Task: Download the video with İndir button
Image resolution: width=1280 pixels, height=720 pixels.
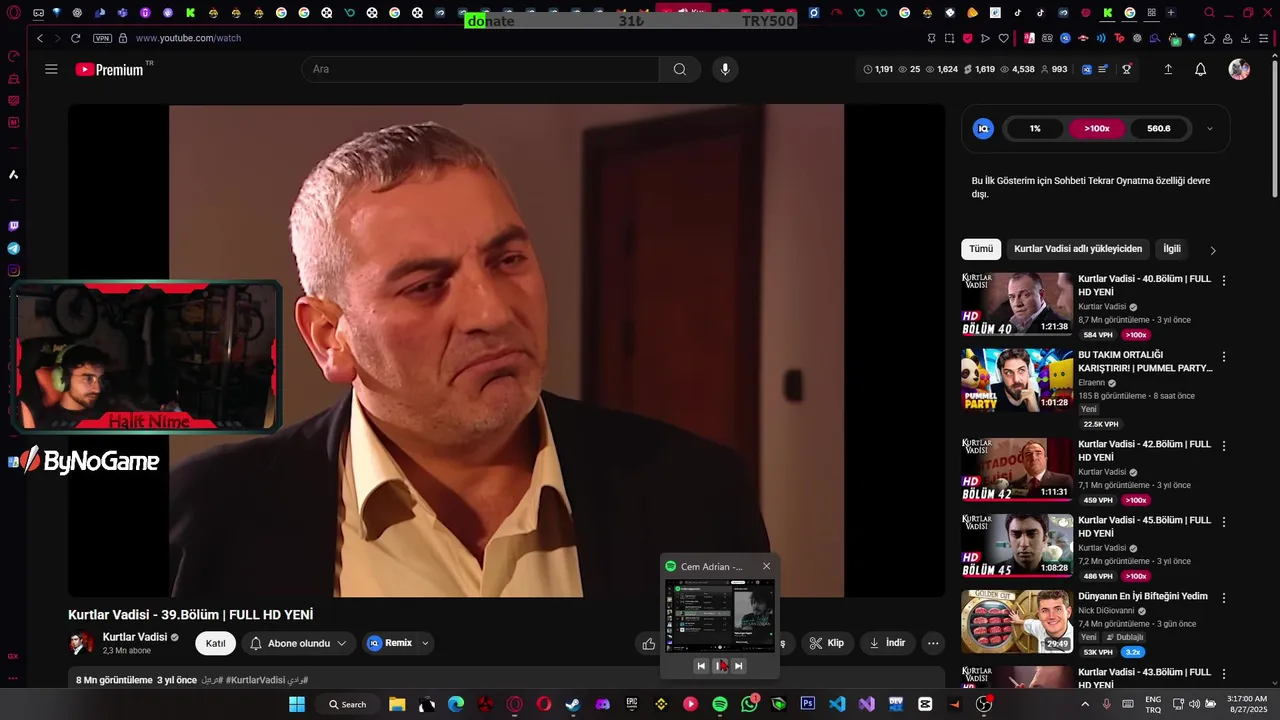Action: coord(887,643)
